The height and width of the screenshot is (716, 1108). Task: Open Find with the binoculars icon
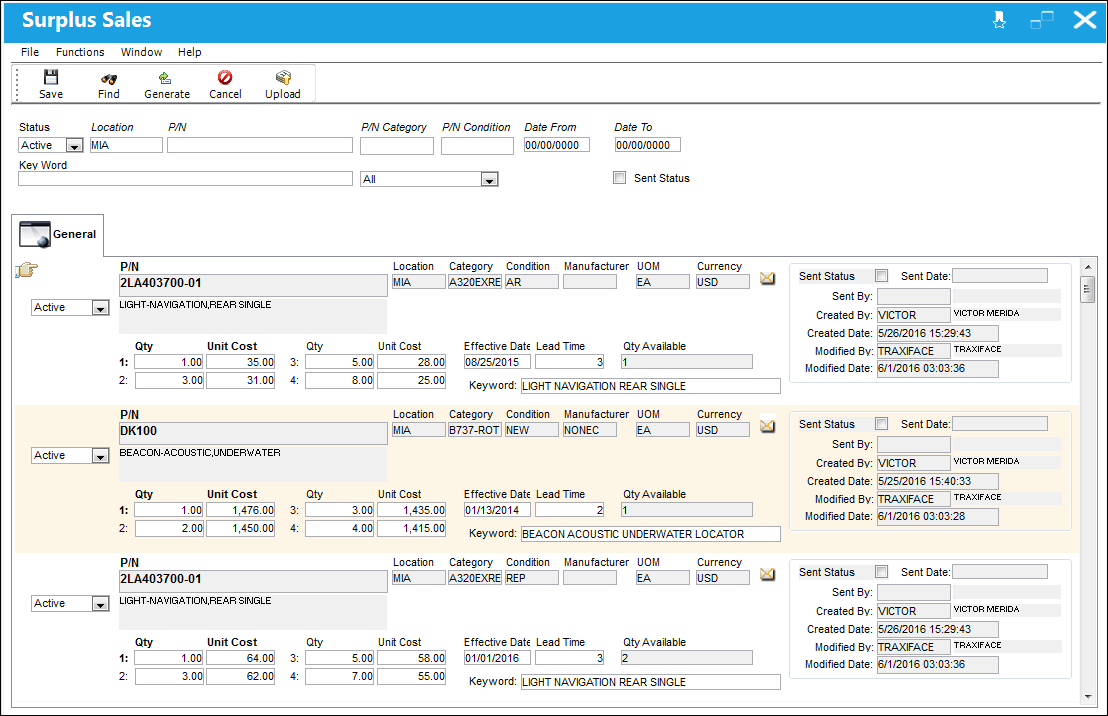click(109, 78)
